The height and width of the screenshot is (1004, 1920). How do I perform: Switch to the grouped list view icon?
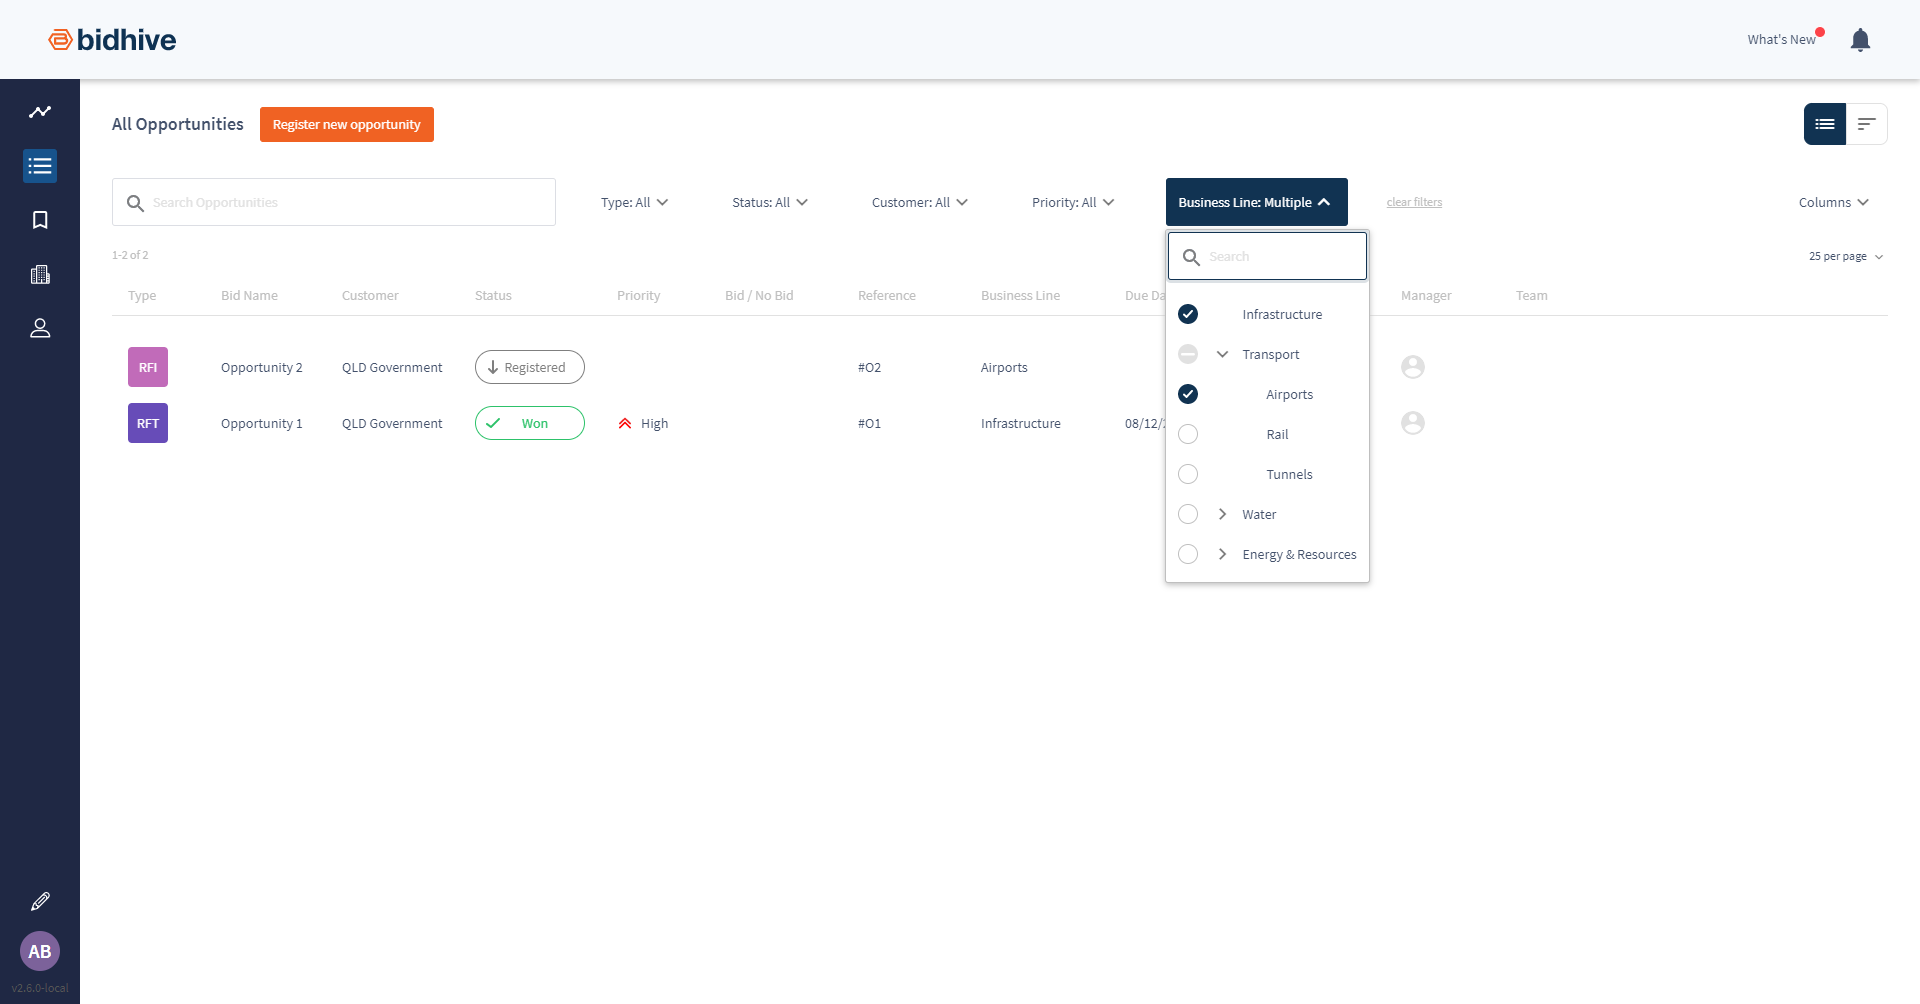click(x=1867, y=124)
